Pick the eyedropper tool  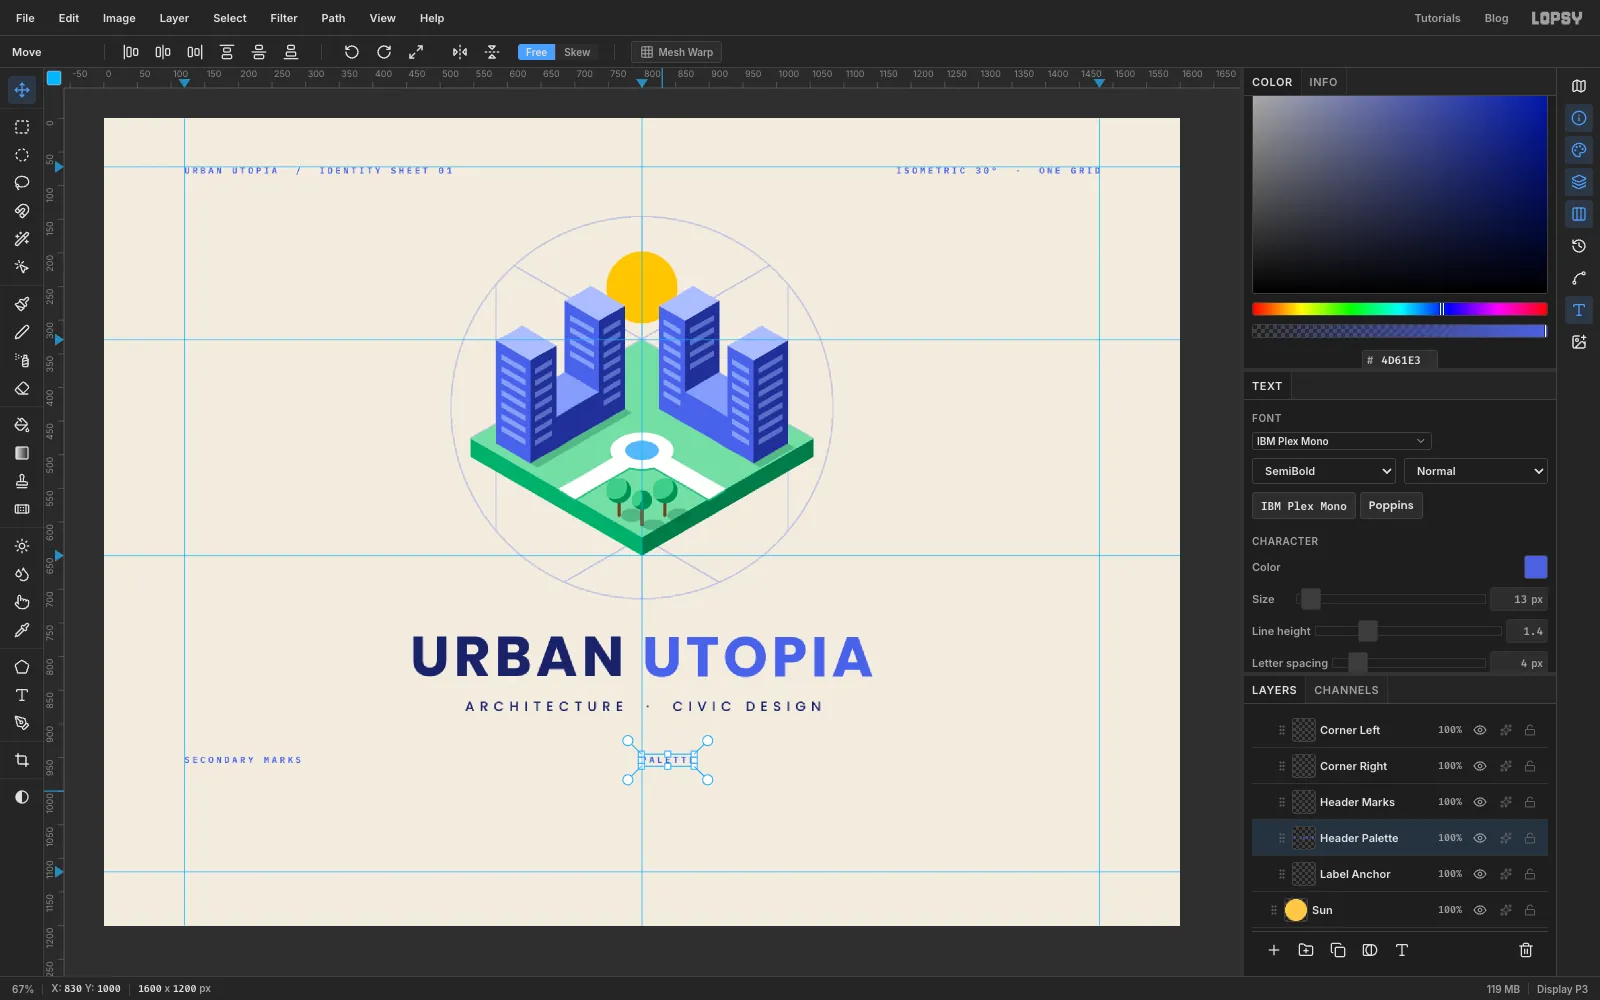[22, 630]
